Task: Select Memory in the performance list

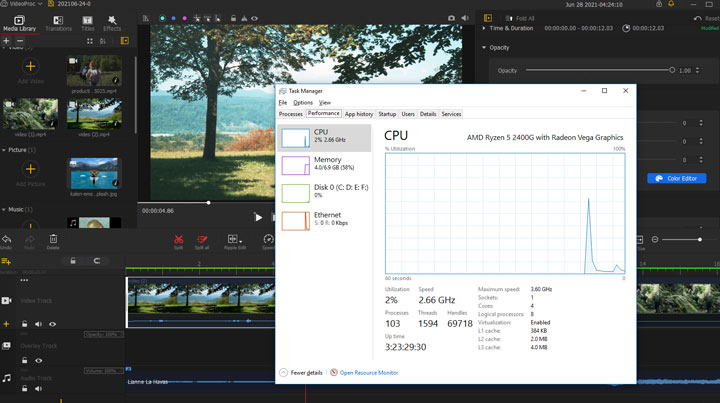Action: pos(323,165)
